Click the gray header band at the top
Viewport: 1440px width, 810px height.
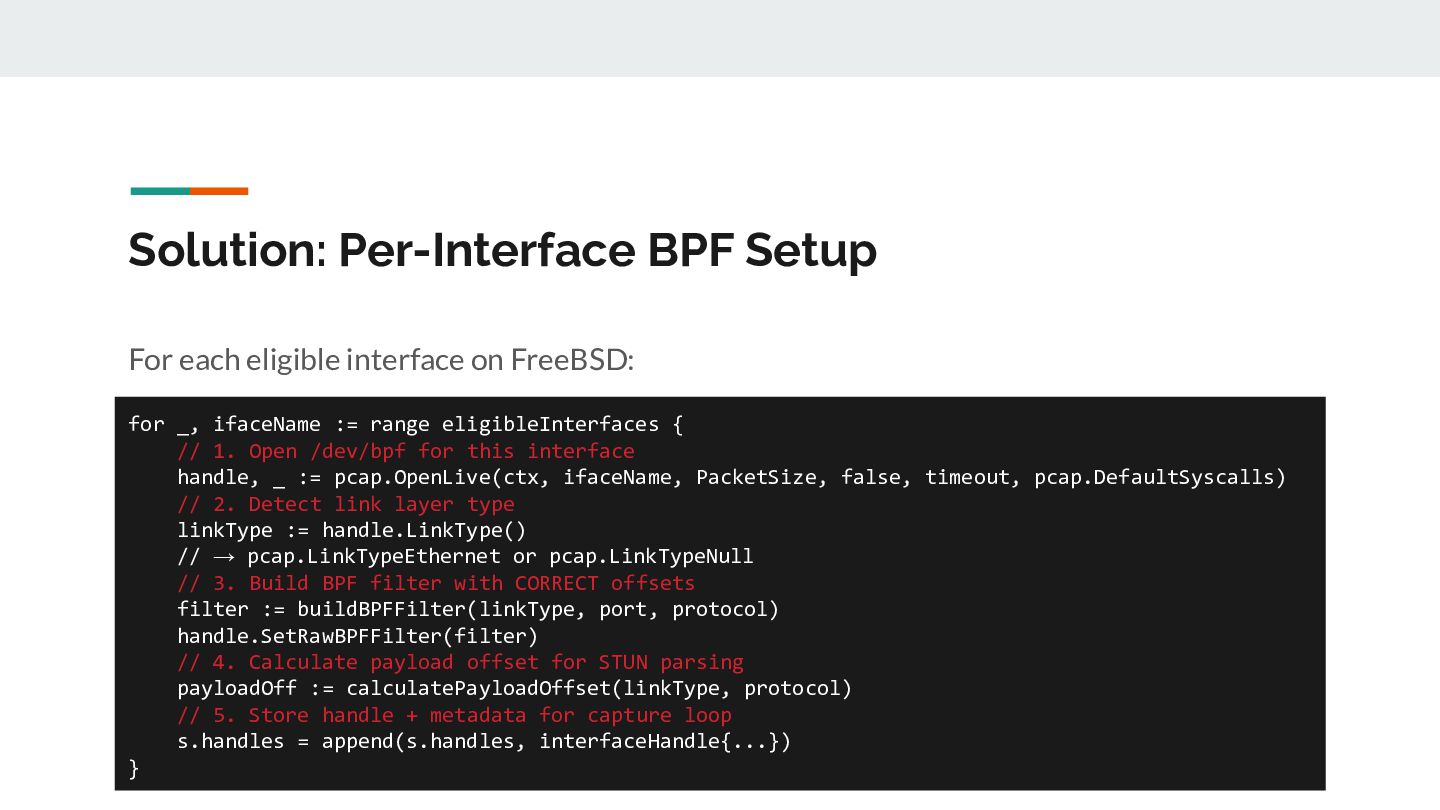pyautogui.click(x=720, y=38)
